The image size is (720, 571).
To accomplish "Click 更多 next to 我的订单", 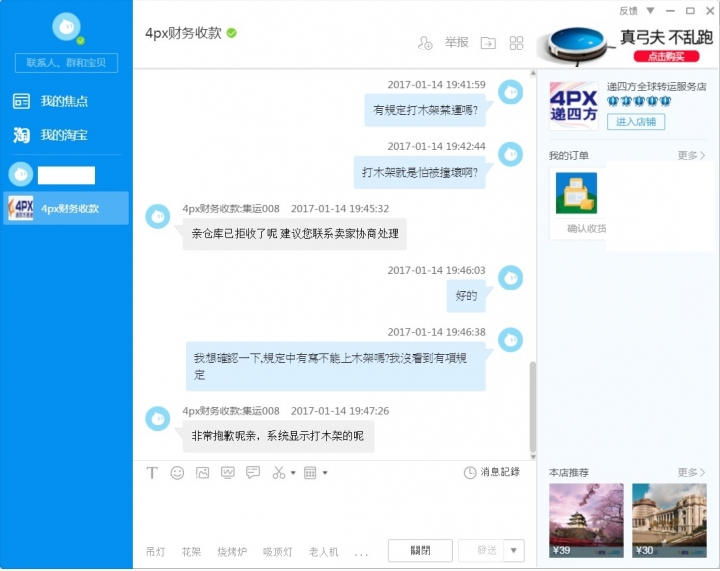I will coord(691,156).
